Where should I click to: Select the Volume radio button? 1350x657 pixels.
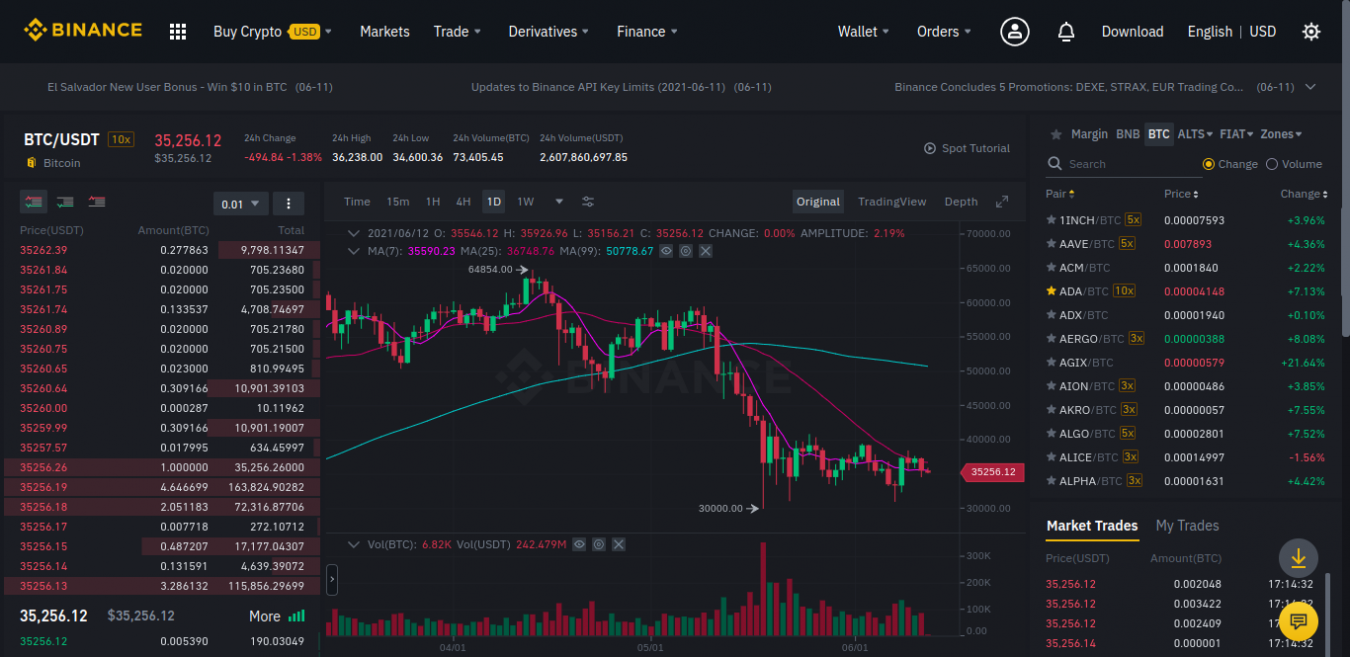1272,164
